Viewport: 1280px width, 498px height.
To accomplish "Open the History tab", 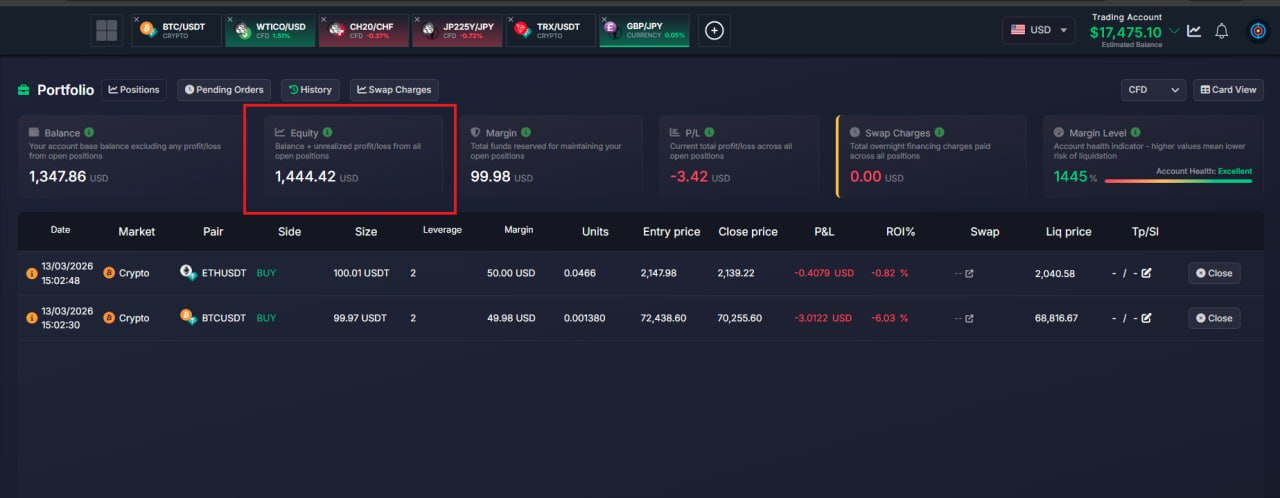I will pyautogui.click(x=310, y=90).
